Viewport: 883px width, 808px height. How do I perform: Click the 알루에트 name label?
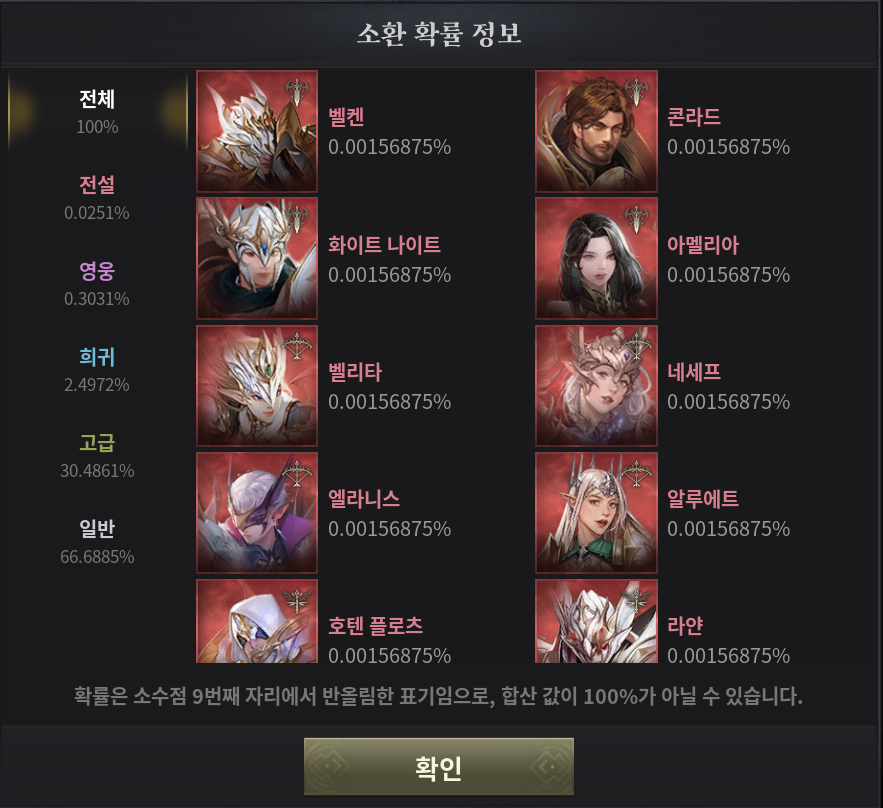tap(703, 499)
